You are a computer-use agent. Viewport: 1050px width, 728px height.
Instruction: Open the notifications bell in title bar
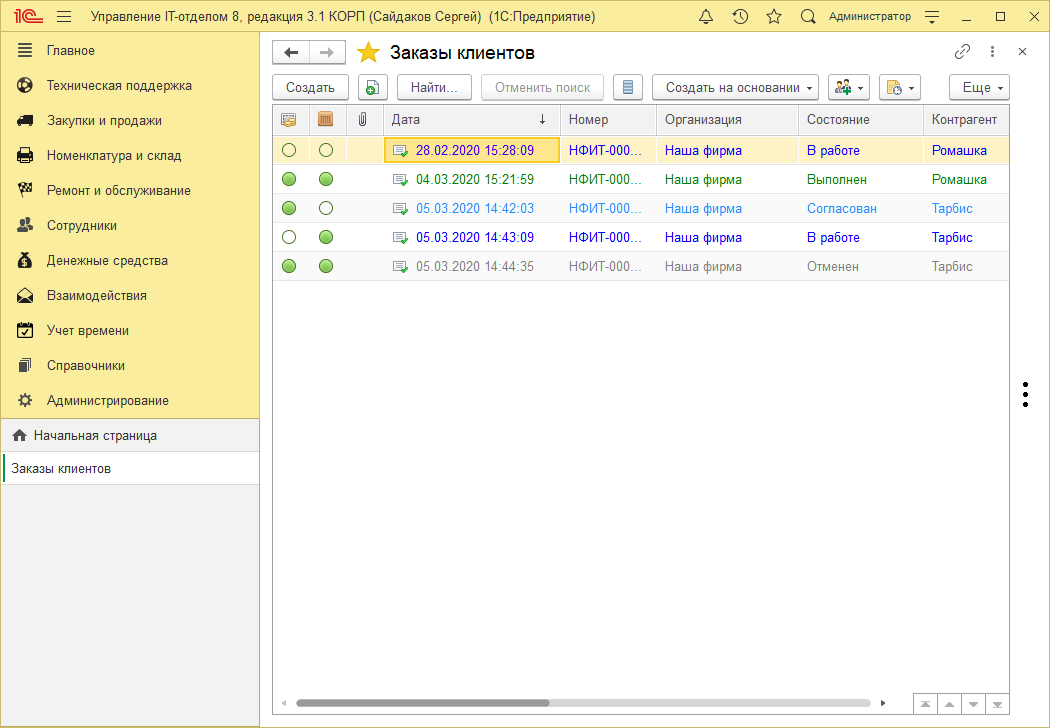click(x=706, y=17)
